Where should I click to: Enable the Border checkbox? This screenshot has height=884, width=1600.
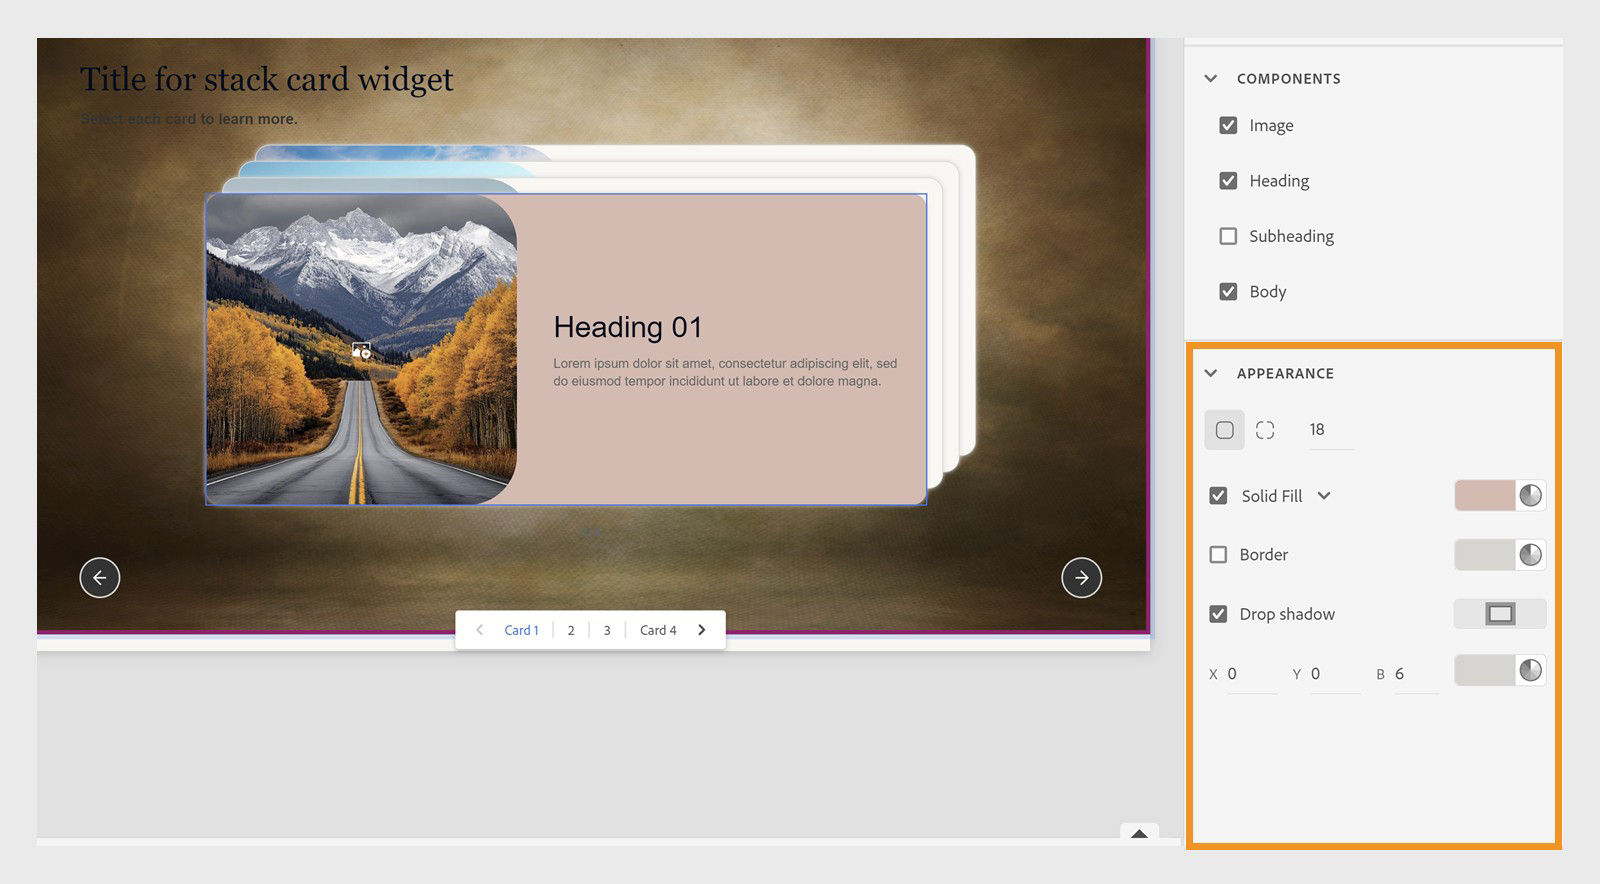point(1218,555)
